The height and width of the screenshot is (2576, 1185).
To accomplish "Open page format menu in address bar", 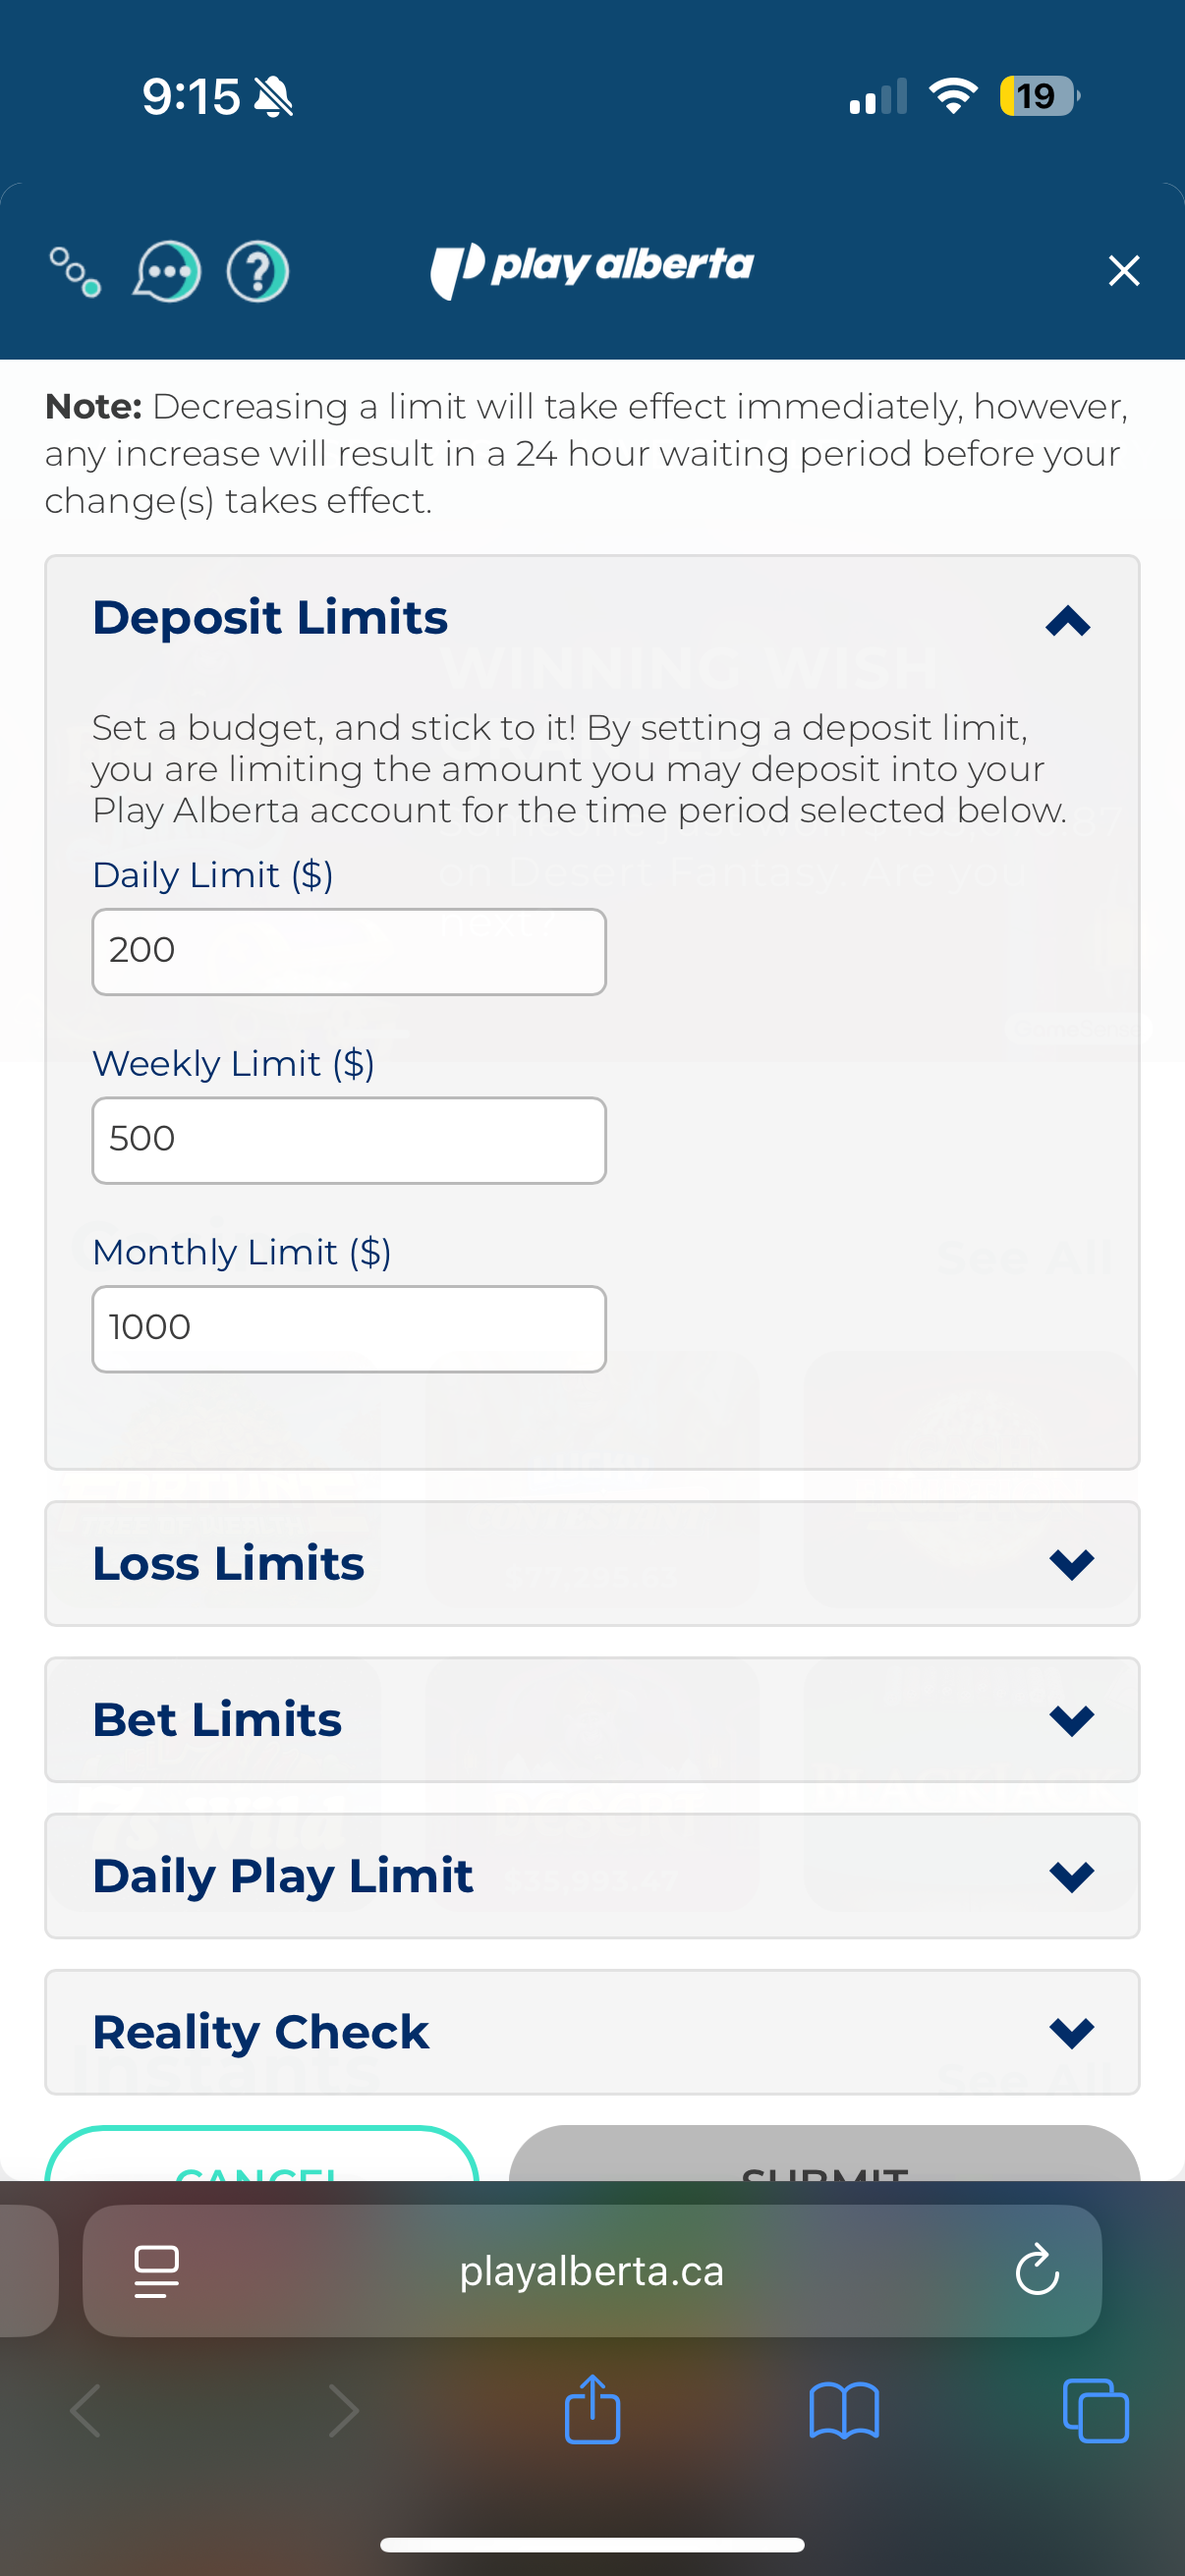I will [157, 2271].
